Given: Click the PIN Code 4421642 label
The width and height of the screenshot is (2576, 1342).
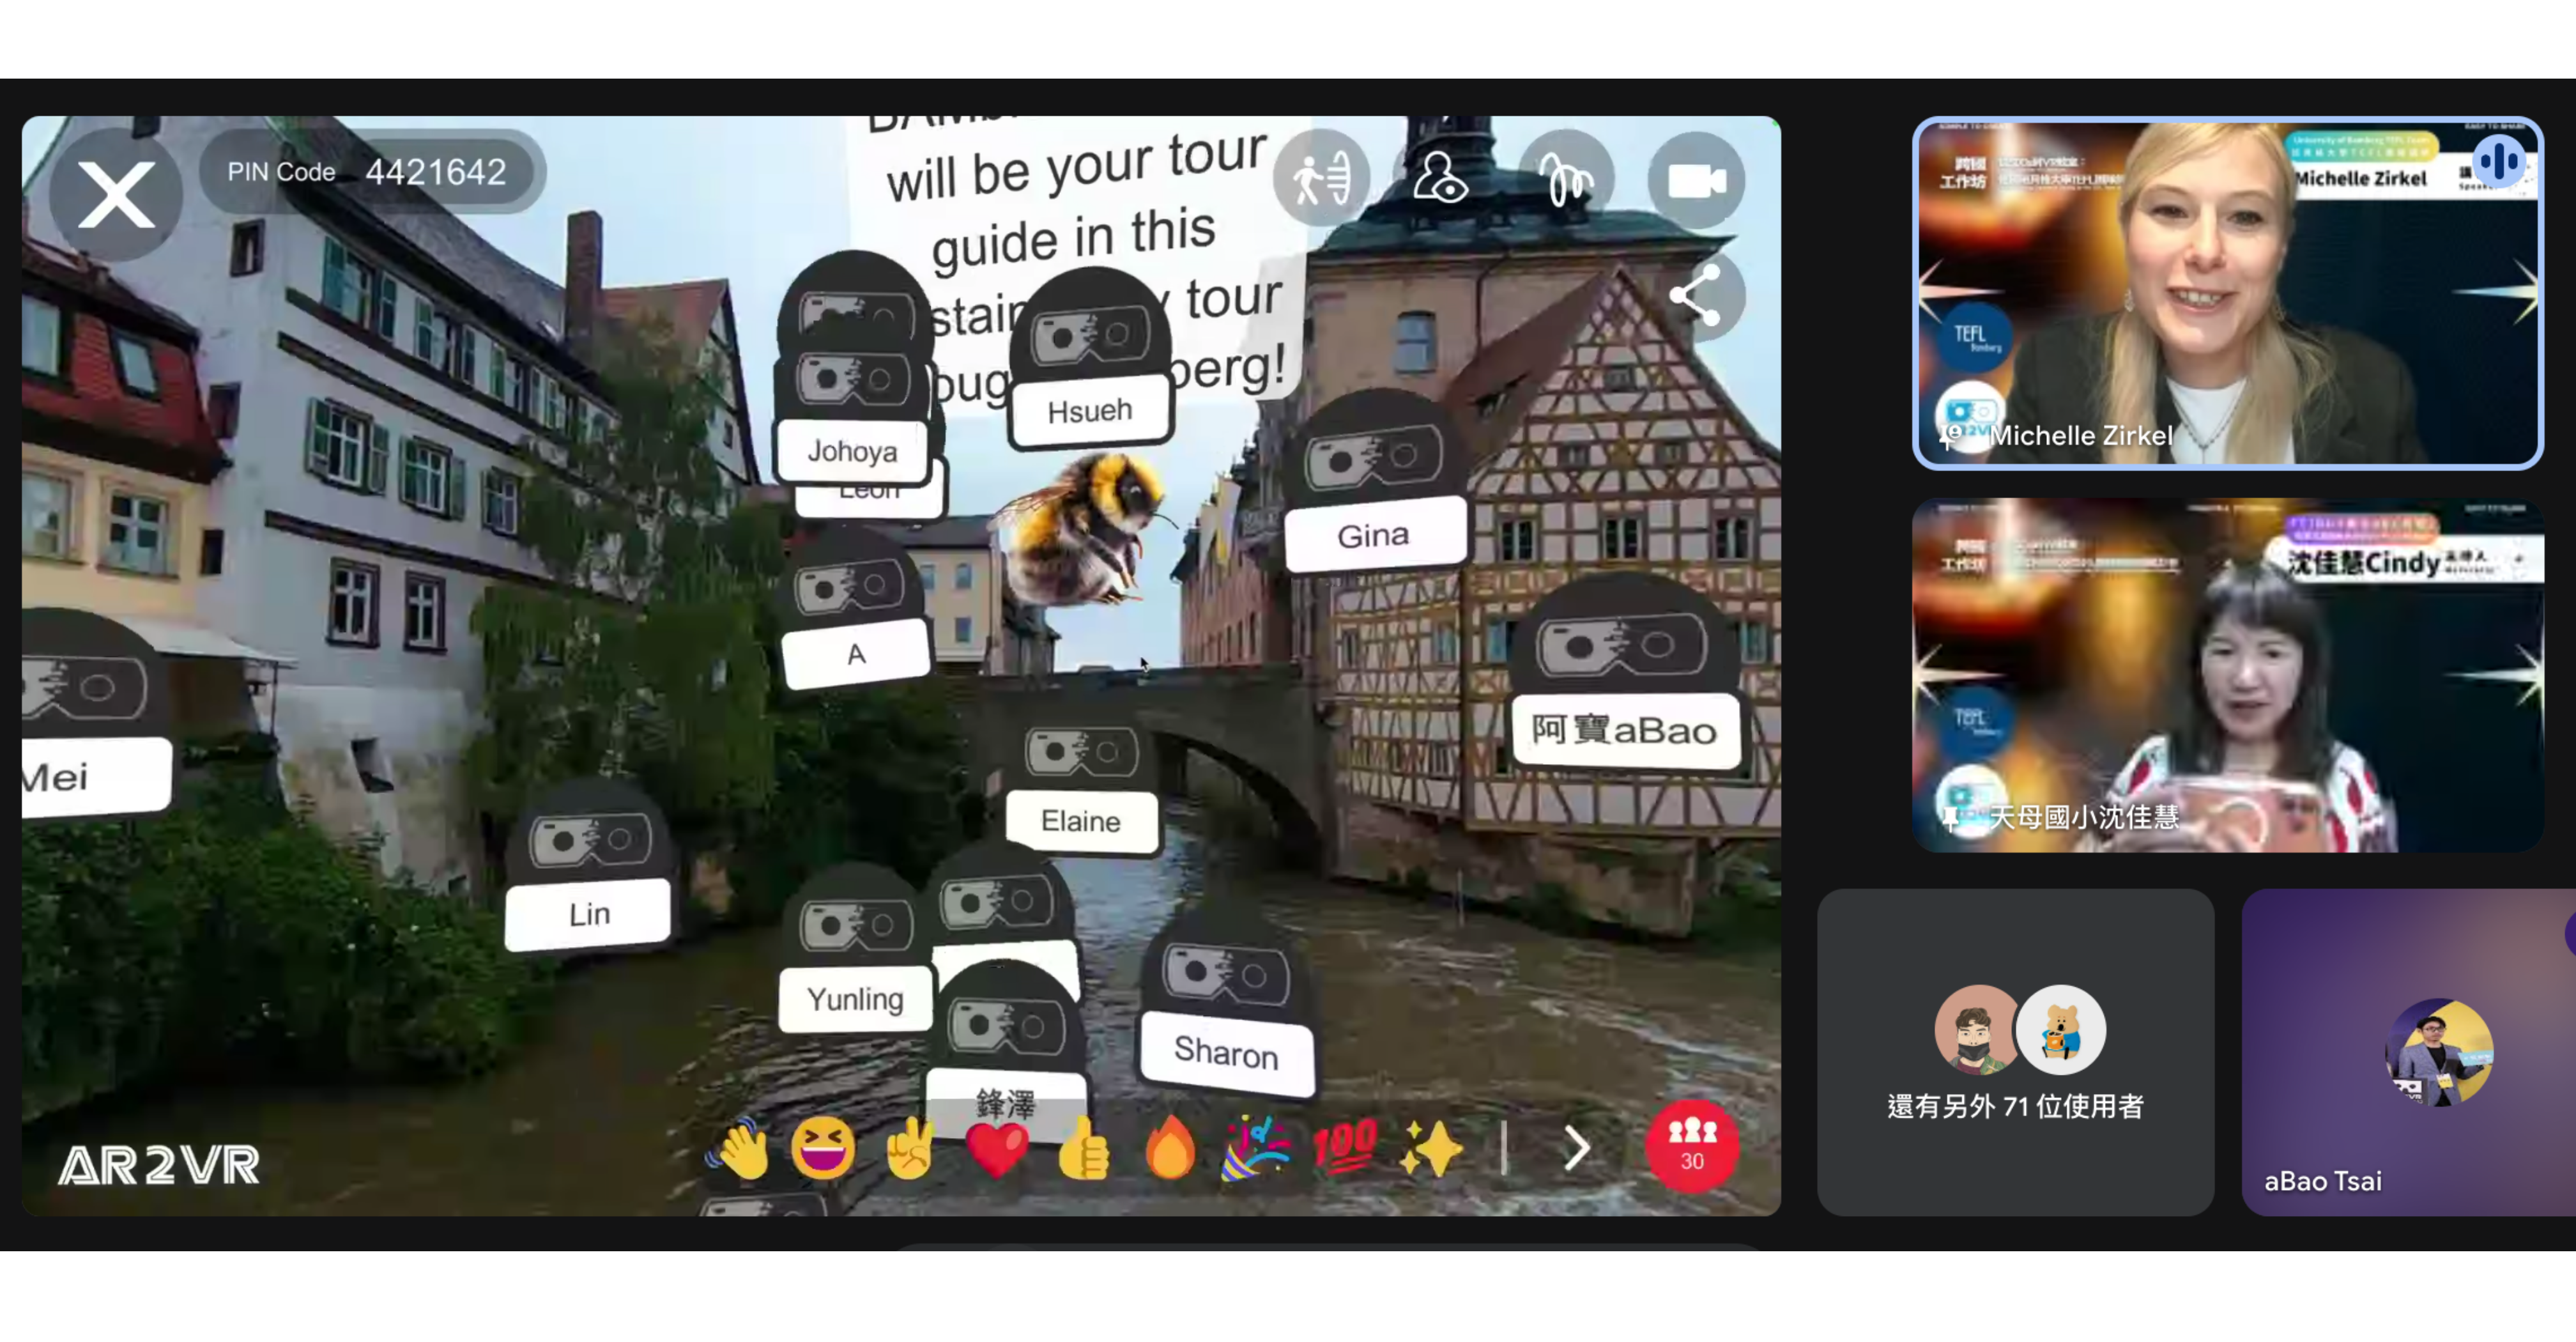Looking at the screenshot, I should point(367,172).
